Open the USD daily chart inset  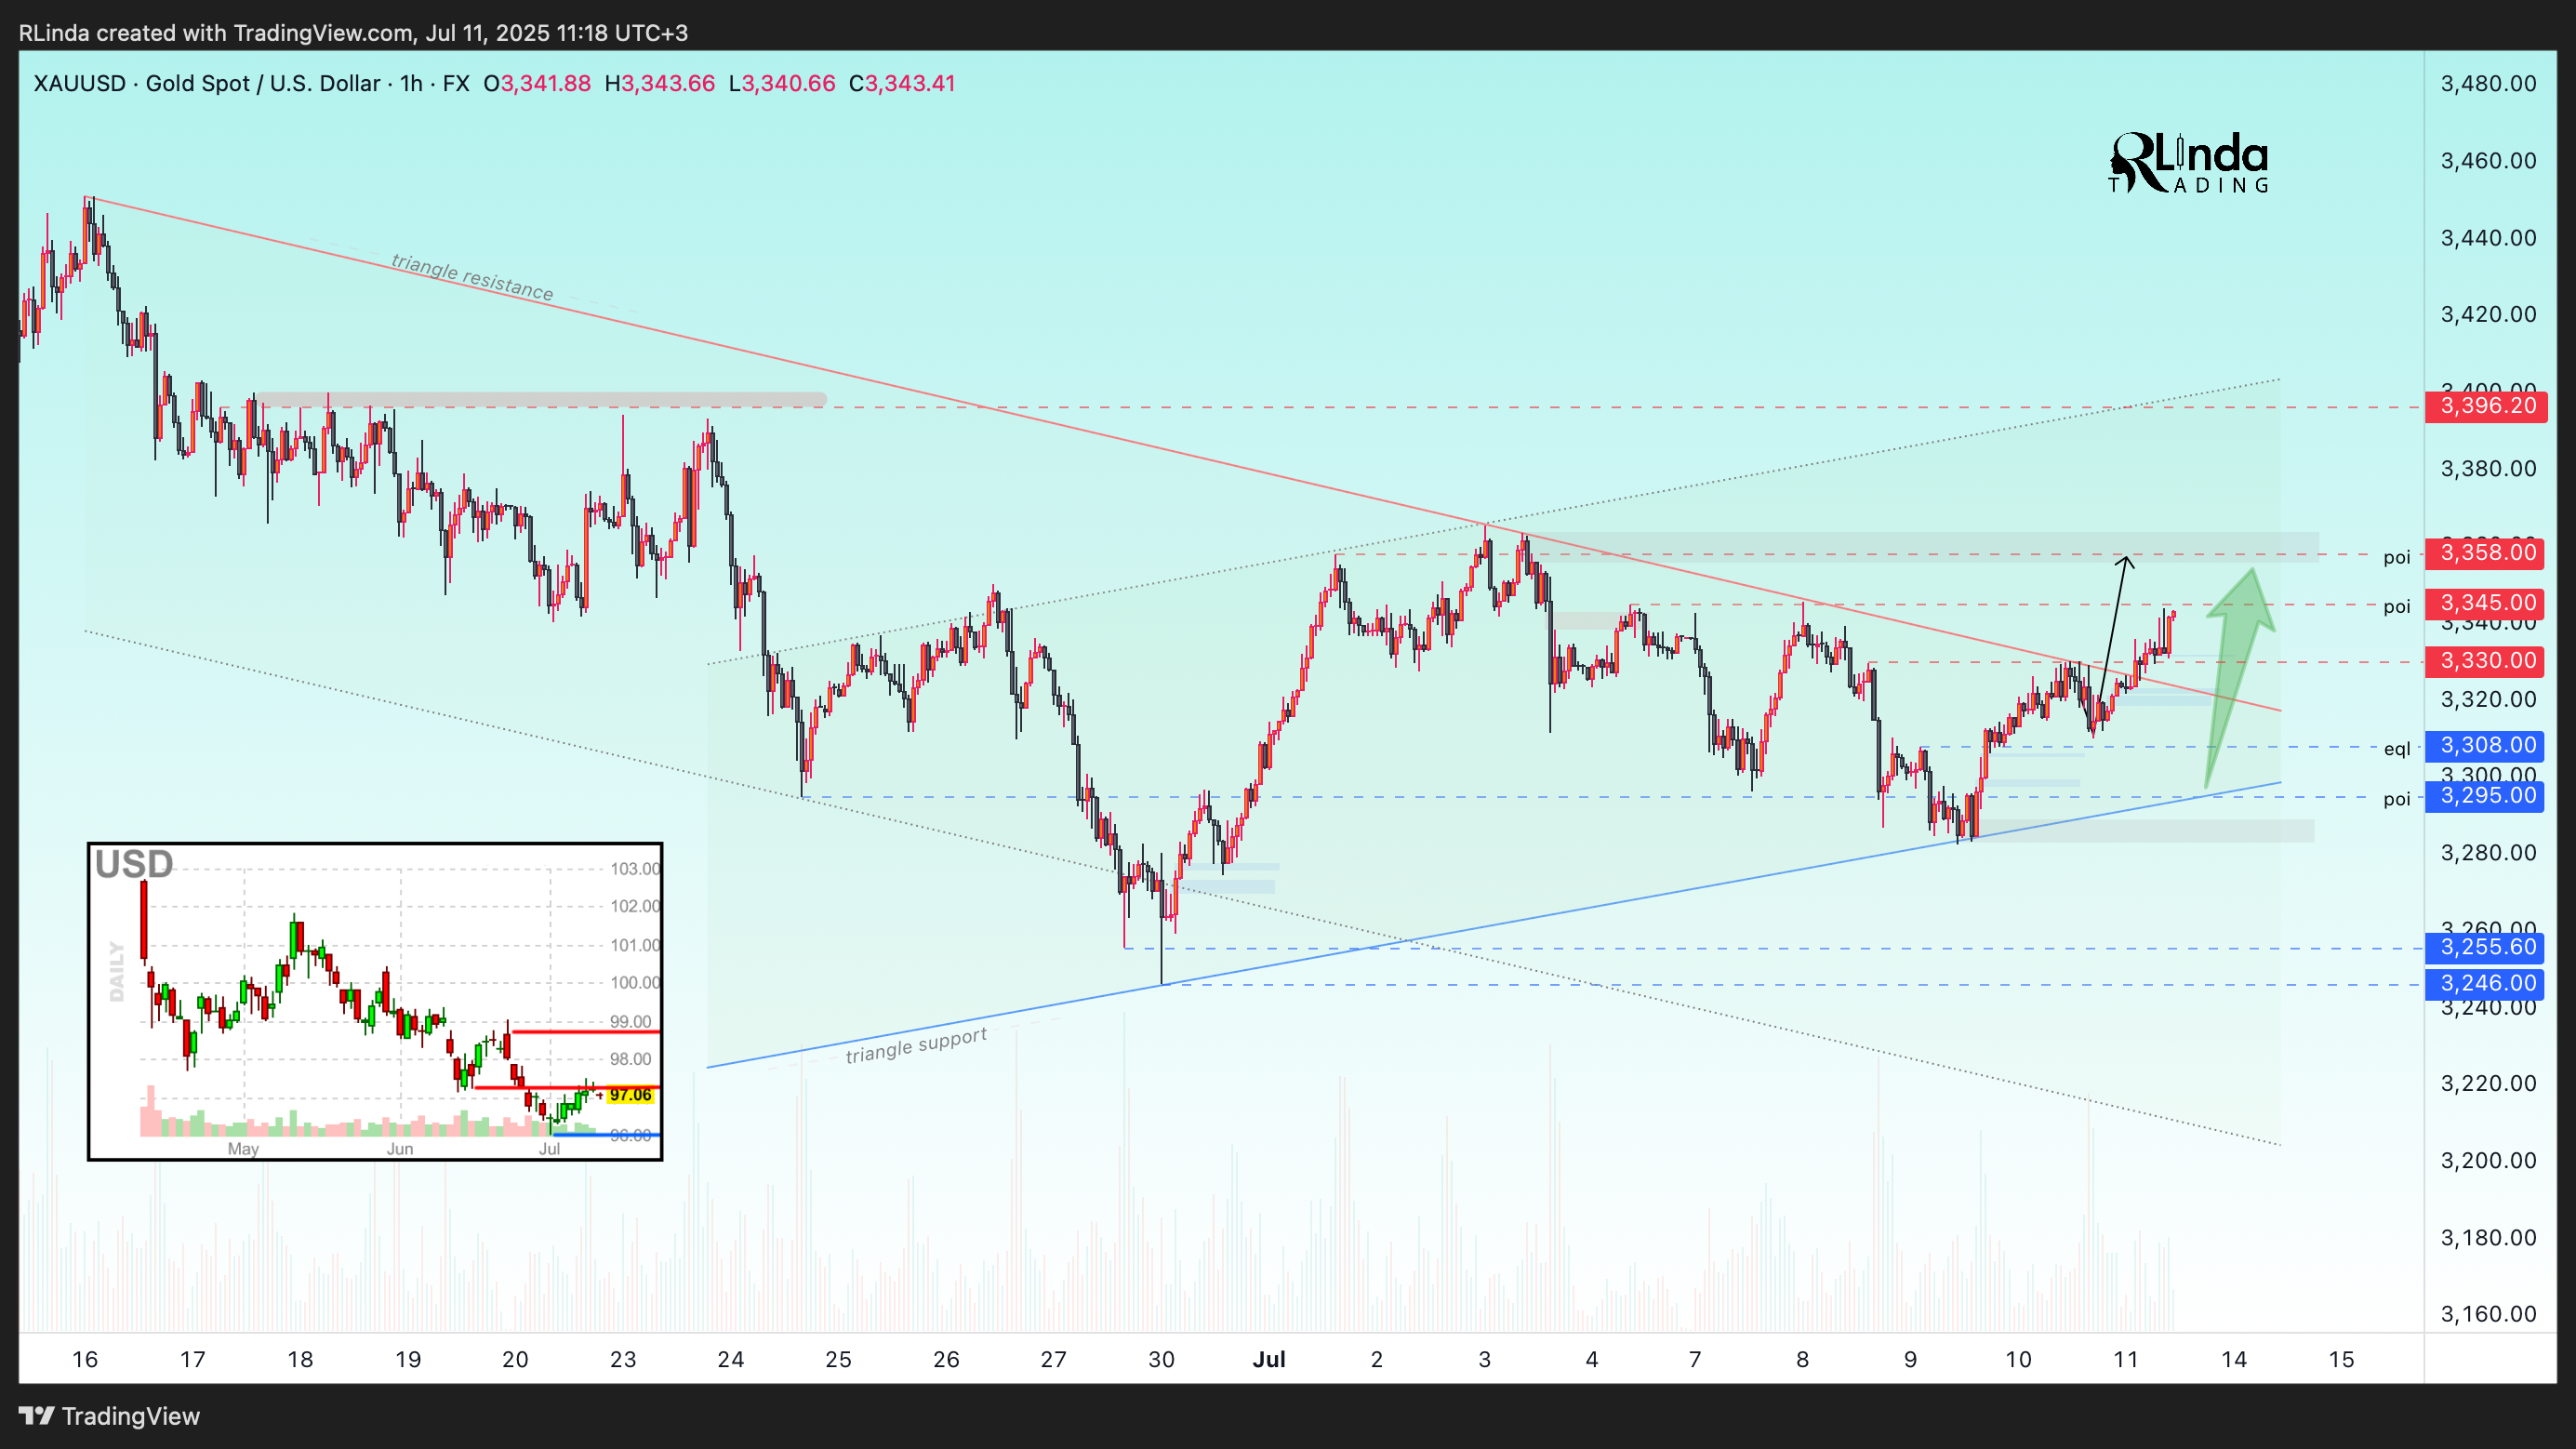(375, 1001)
